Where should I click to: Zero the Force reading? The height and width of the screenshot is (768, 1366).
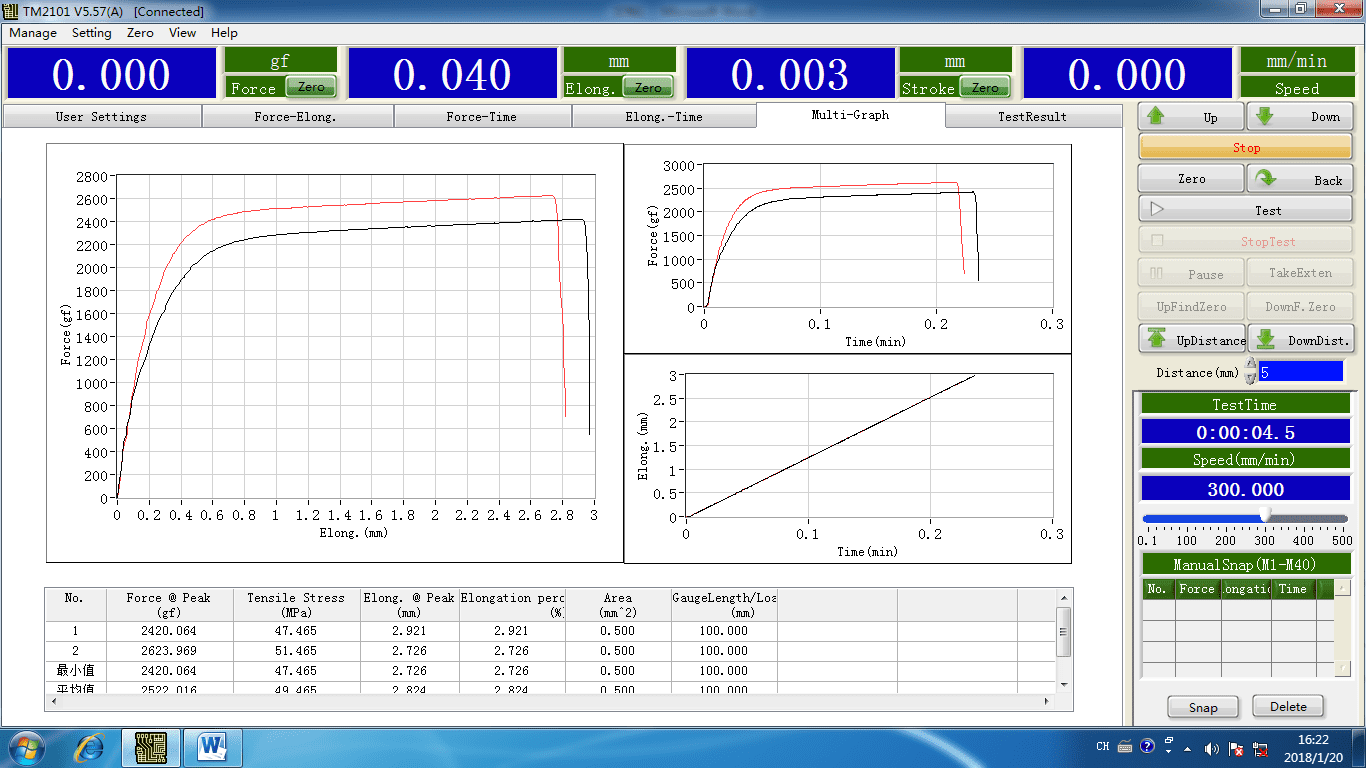point(311,88)
